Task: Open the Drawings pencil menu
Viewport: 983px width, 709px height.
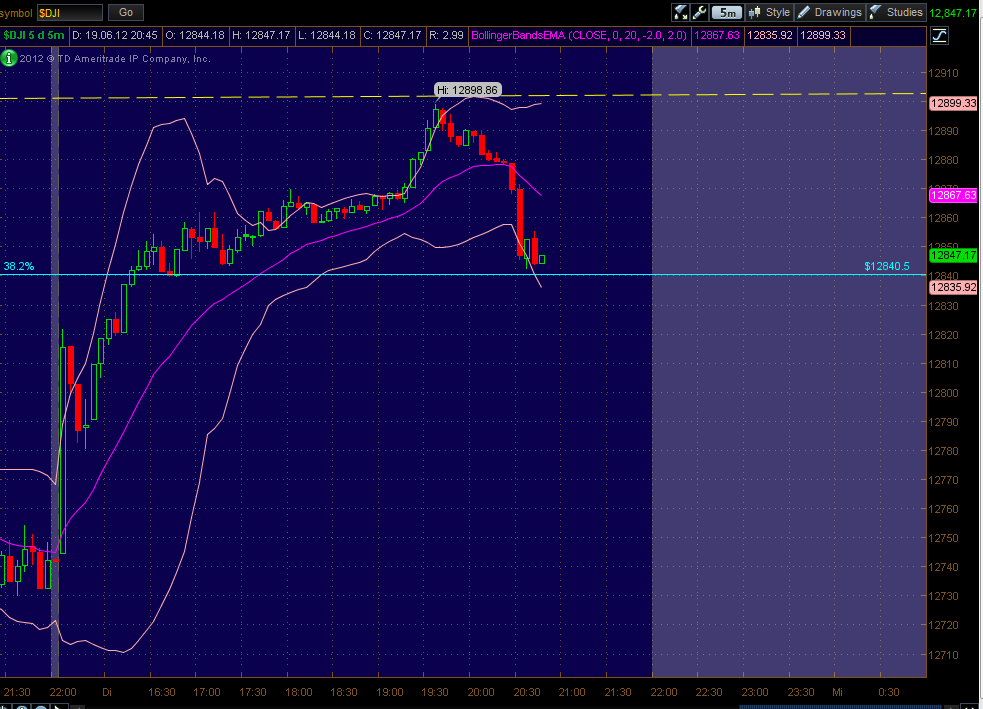Action: pos(830,12)
